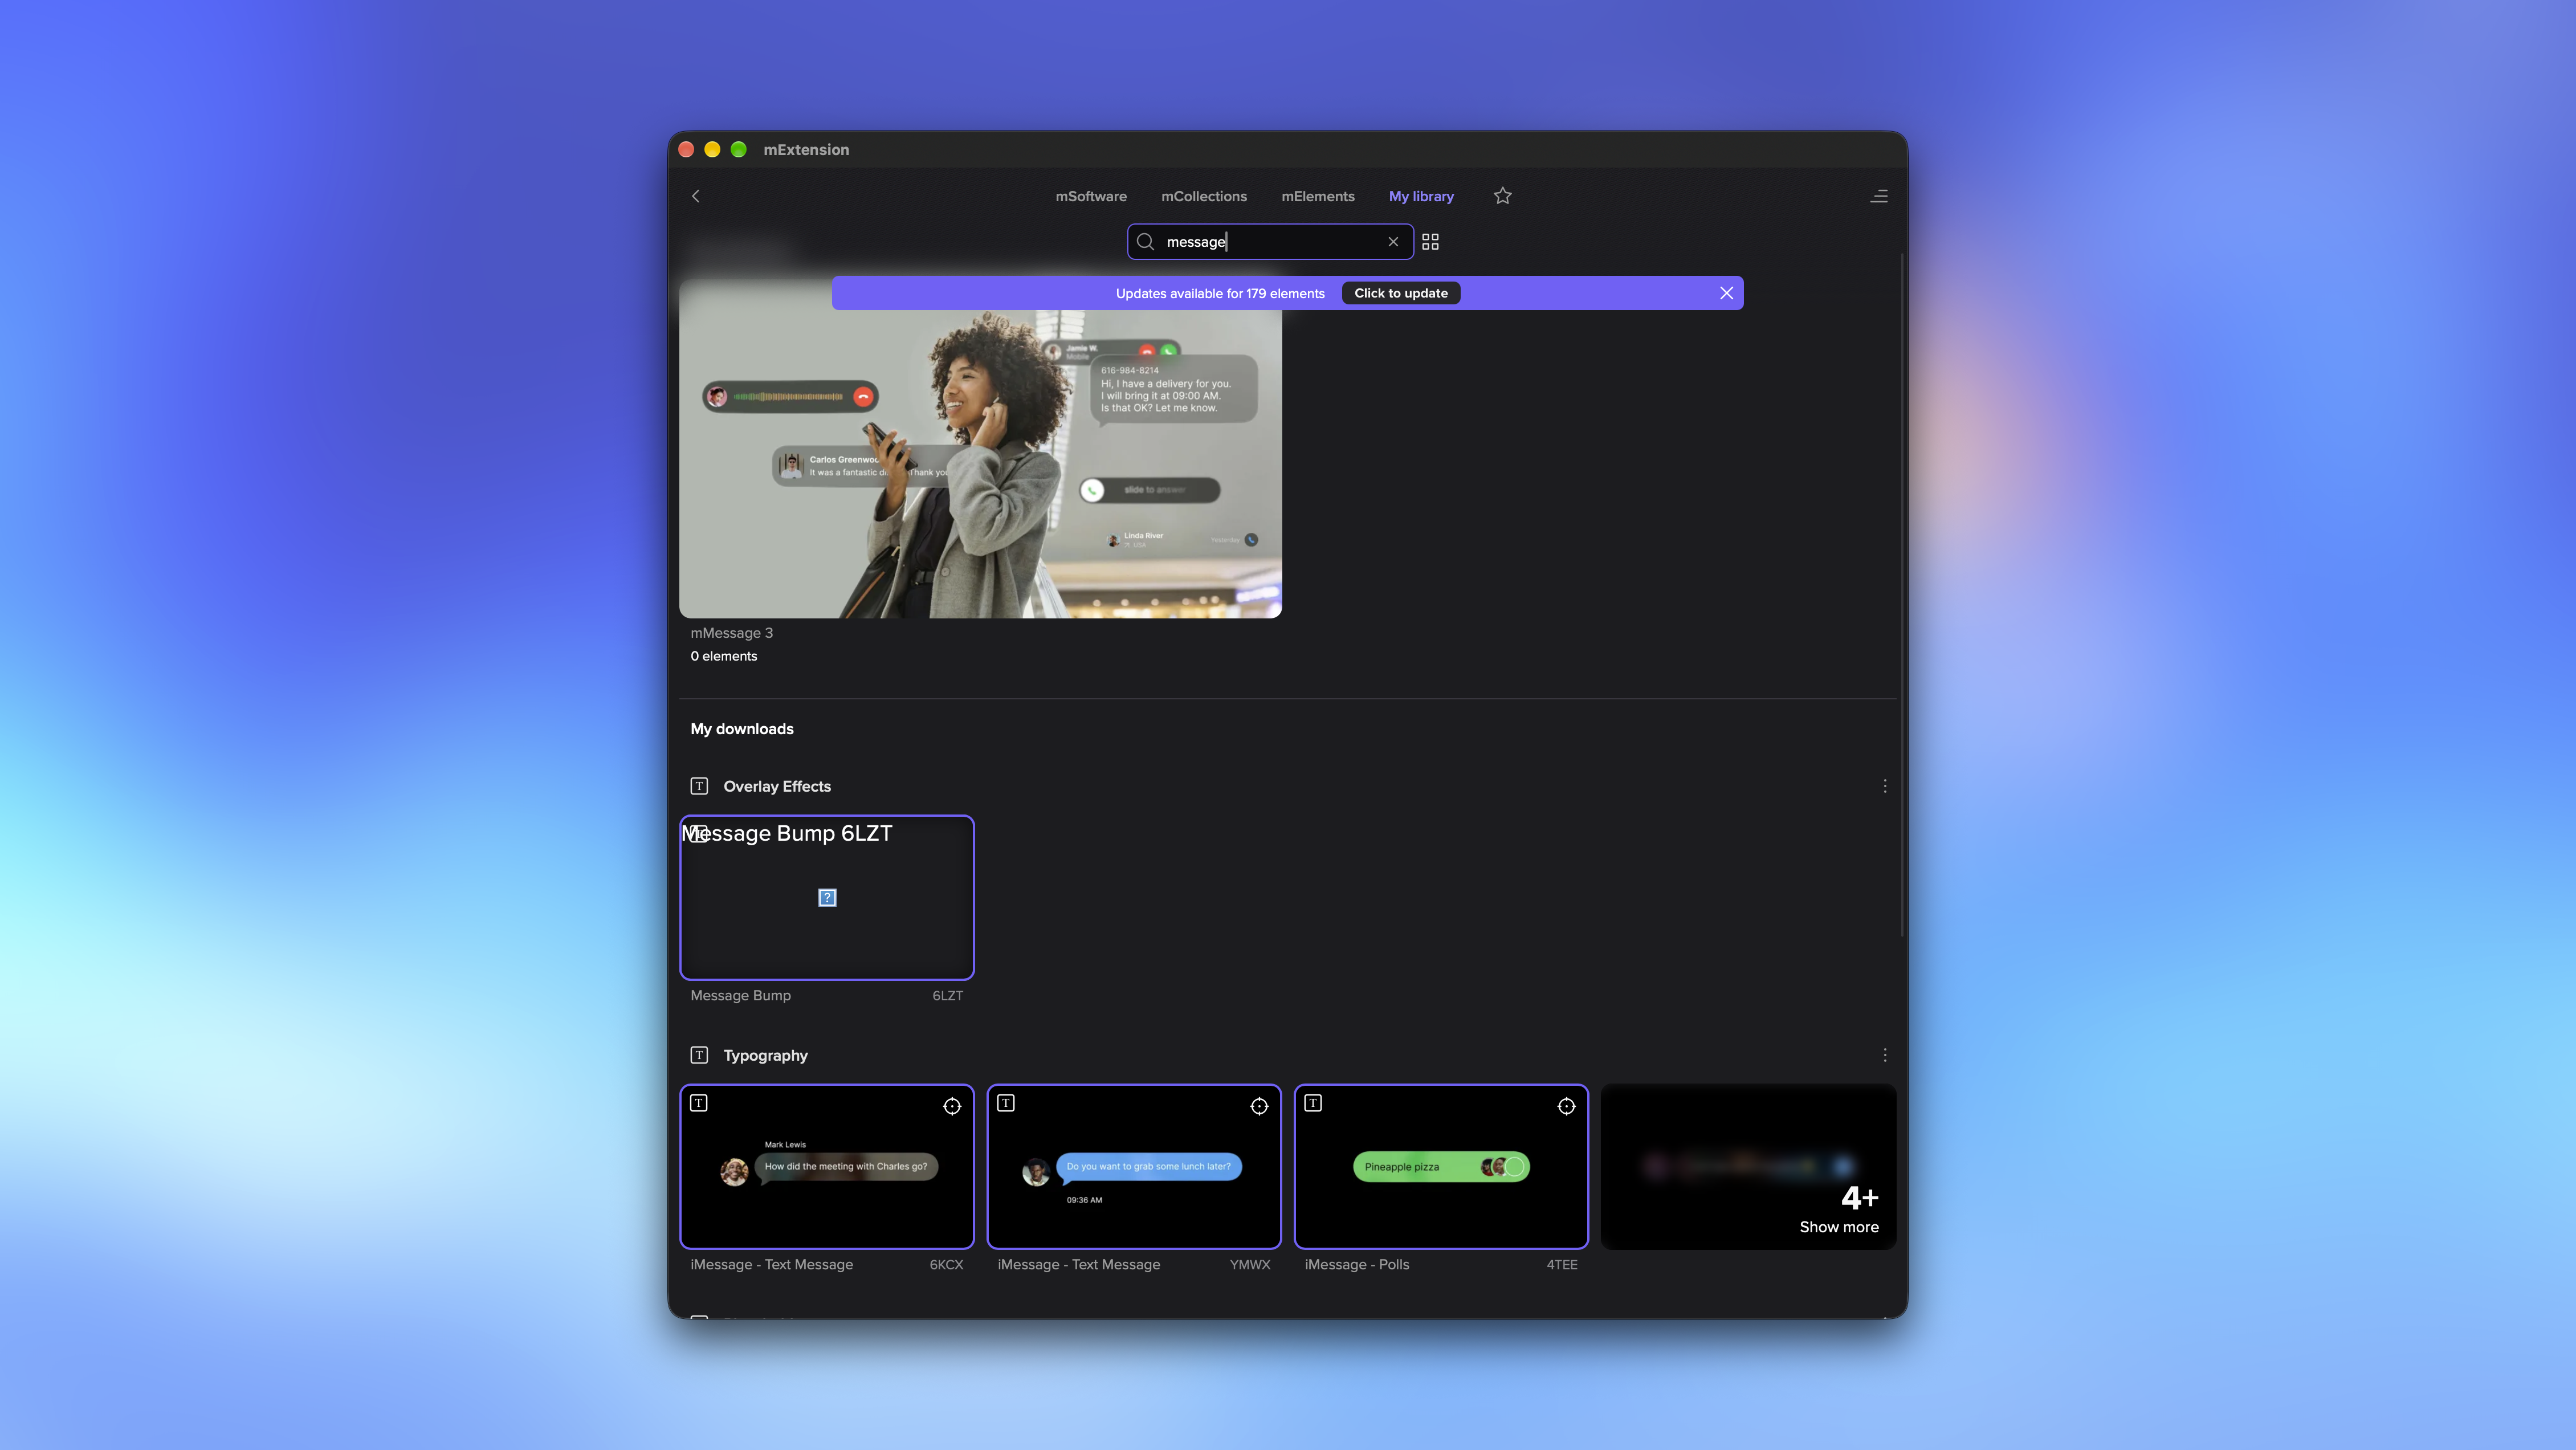This screenshot has width=2576, height=1450.
Task: Click the Typography section title icon
Action: click(699, 1055)
